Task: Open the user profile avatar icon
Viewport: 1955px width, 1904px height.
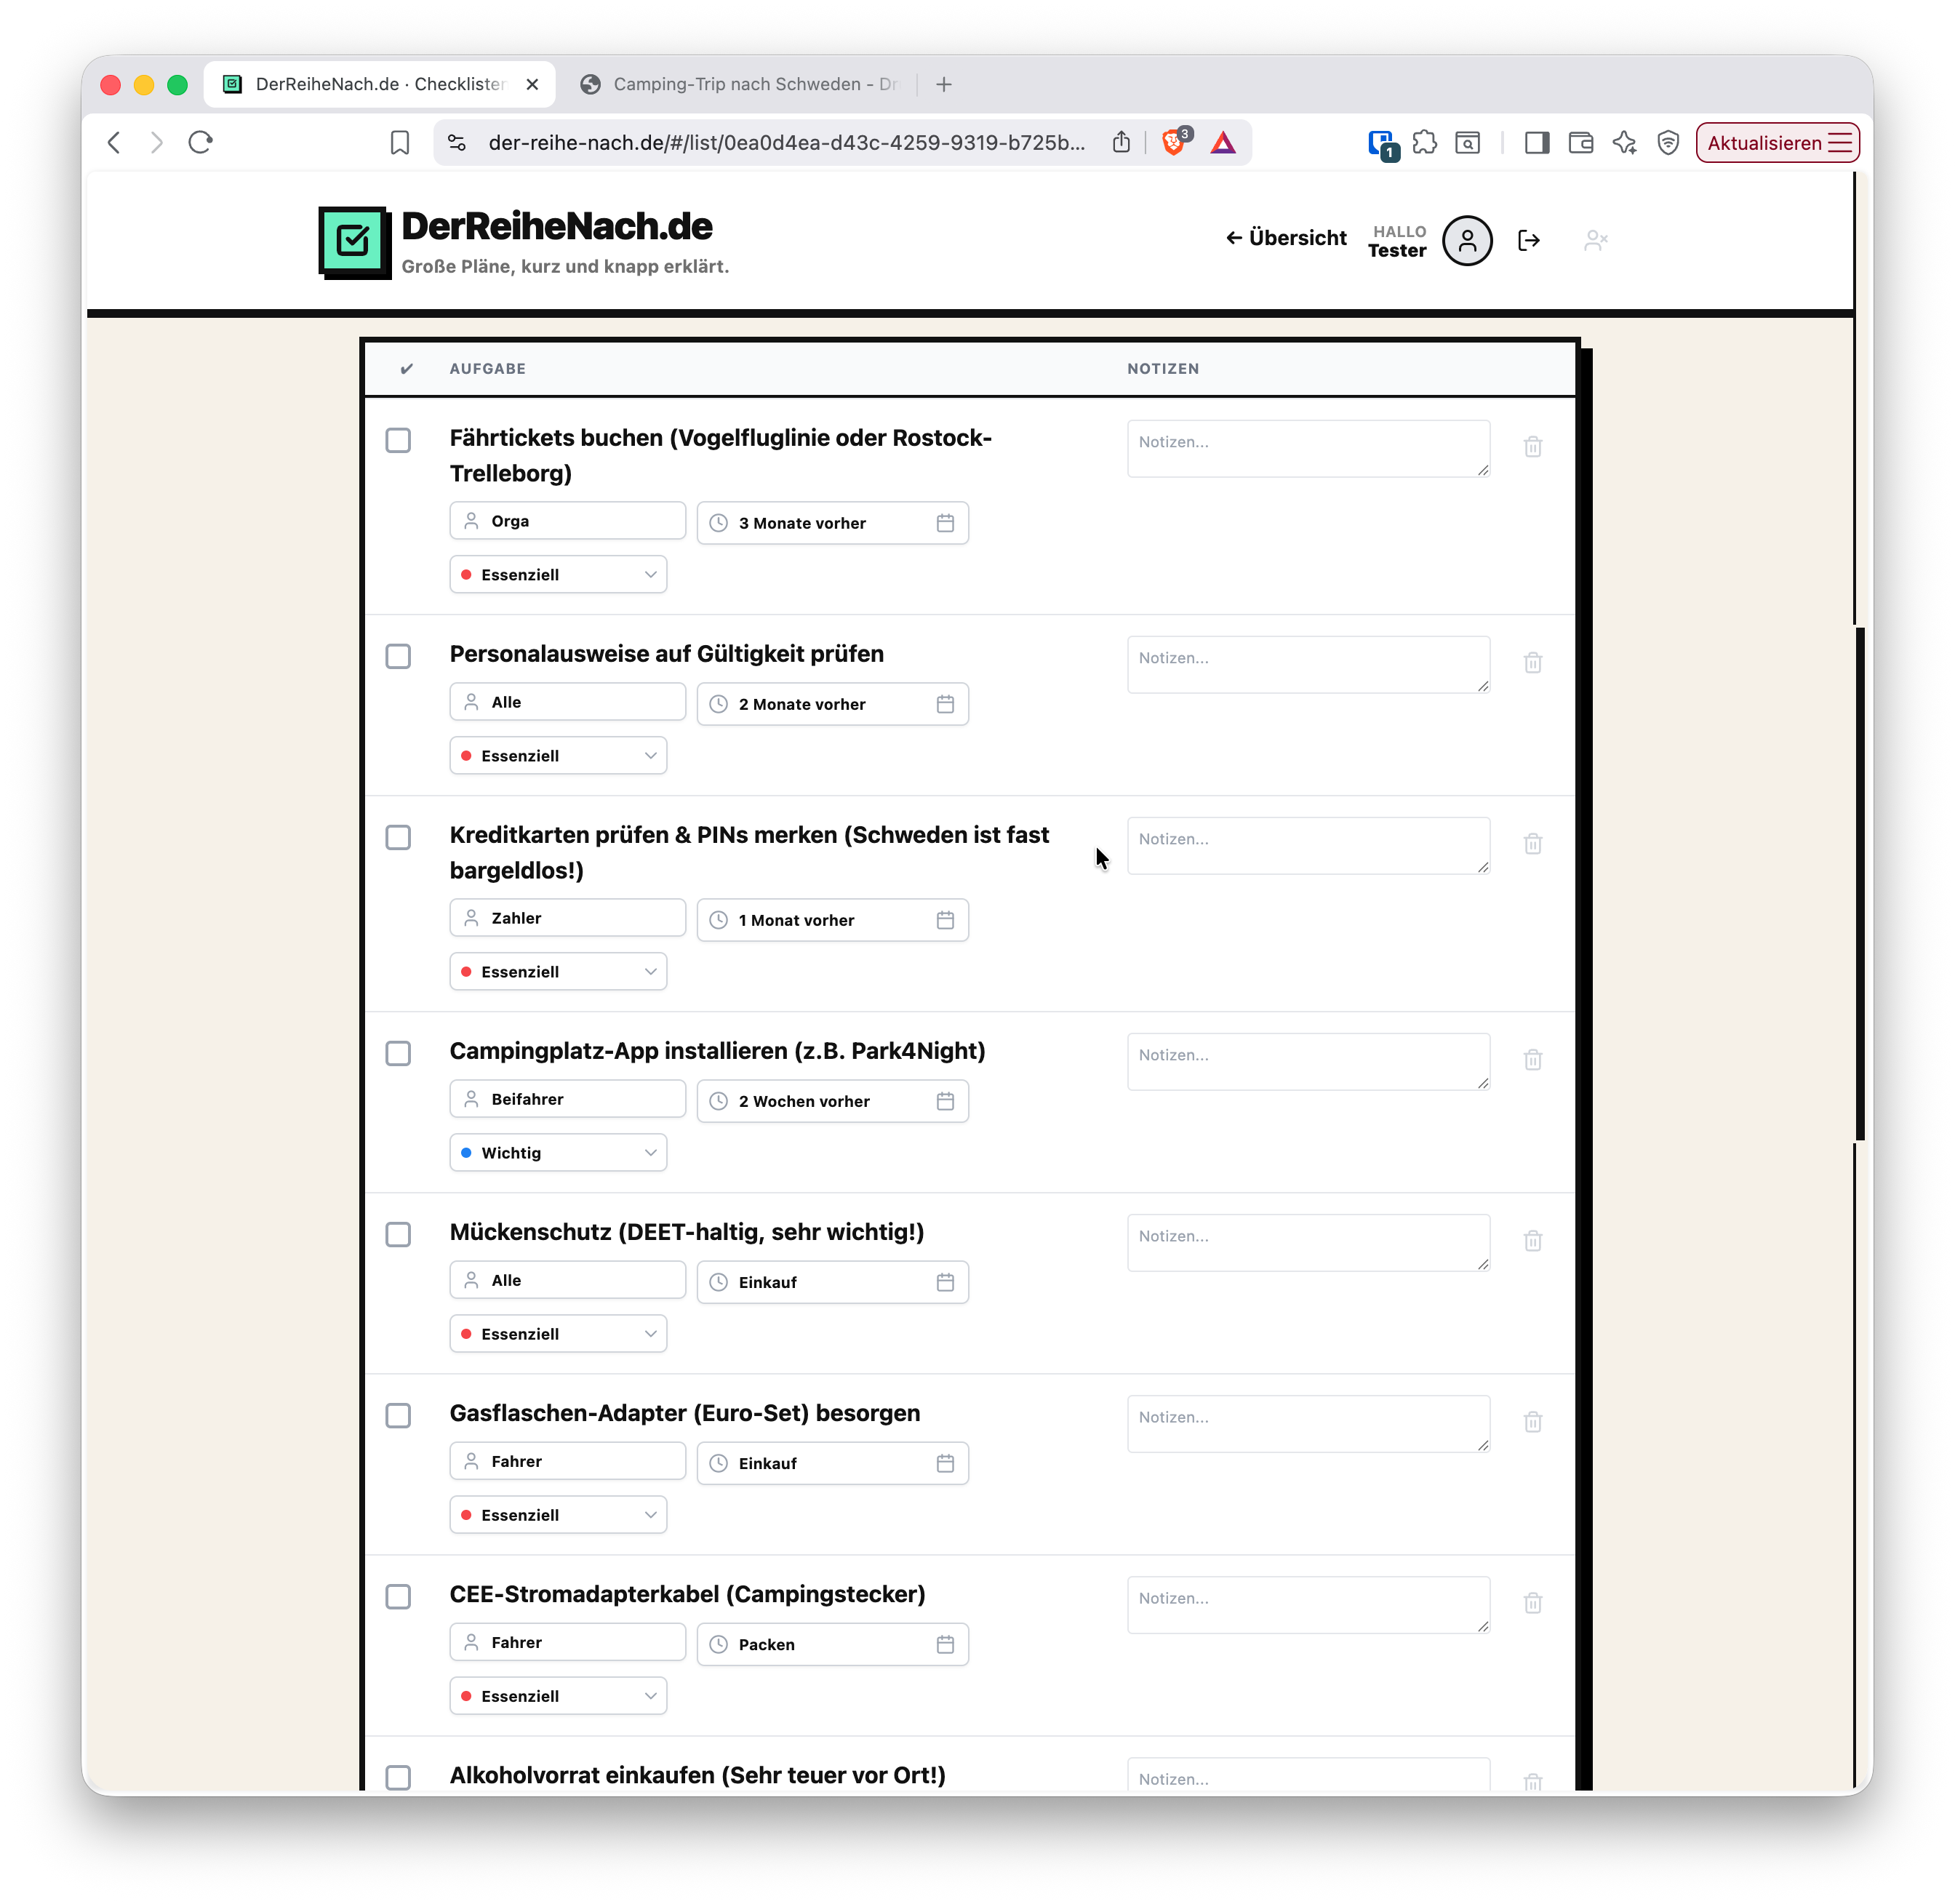Action: (1466, 240)
